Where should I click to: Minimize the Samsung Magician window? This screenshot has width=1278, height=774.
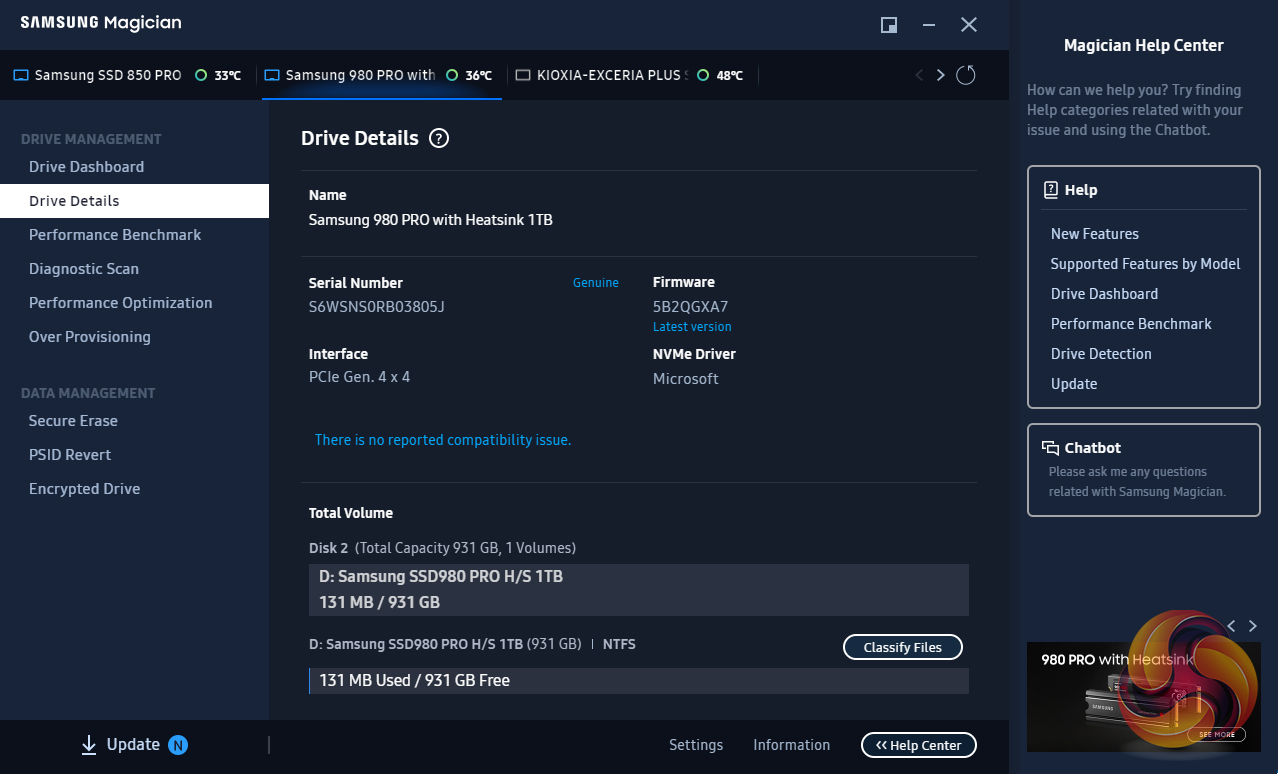930,25
